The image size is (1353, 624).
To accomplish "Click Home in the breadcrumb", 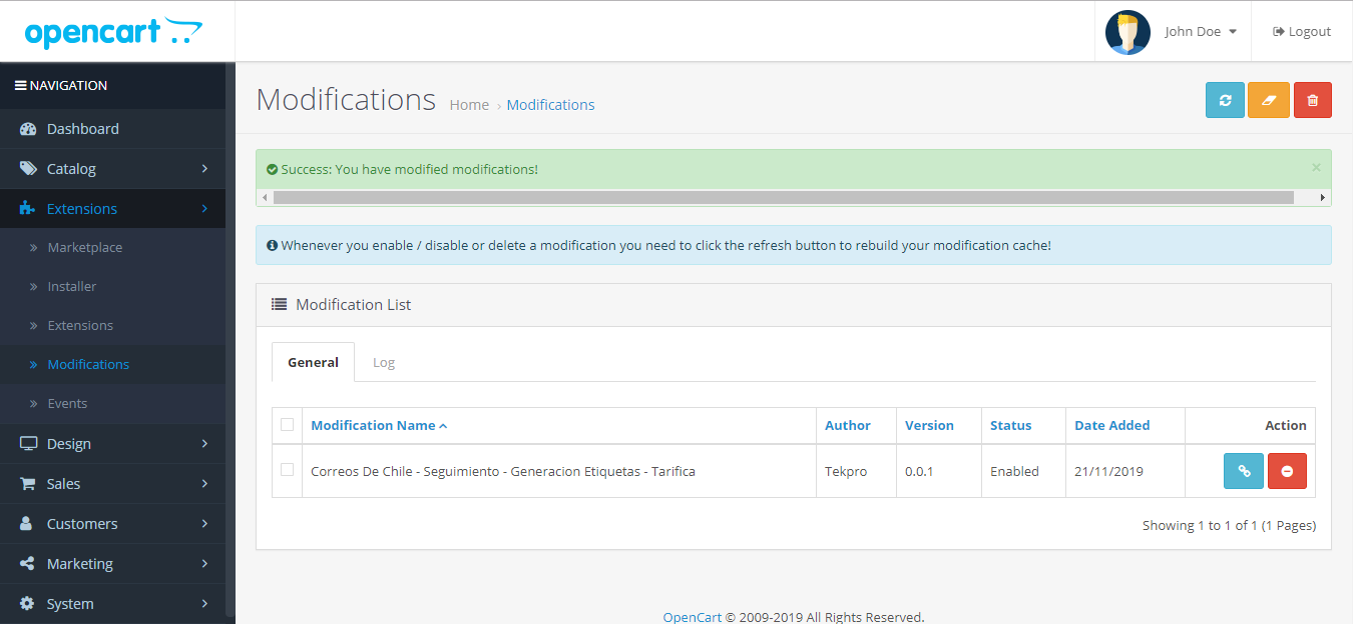I will 469,105.
